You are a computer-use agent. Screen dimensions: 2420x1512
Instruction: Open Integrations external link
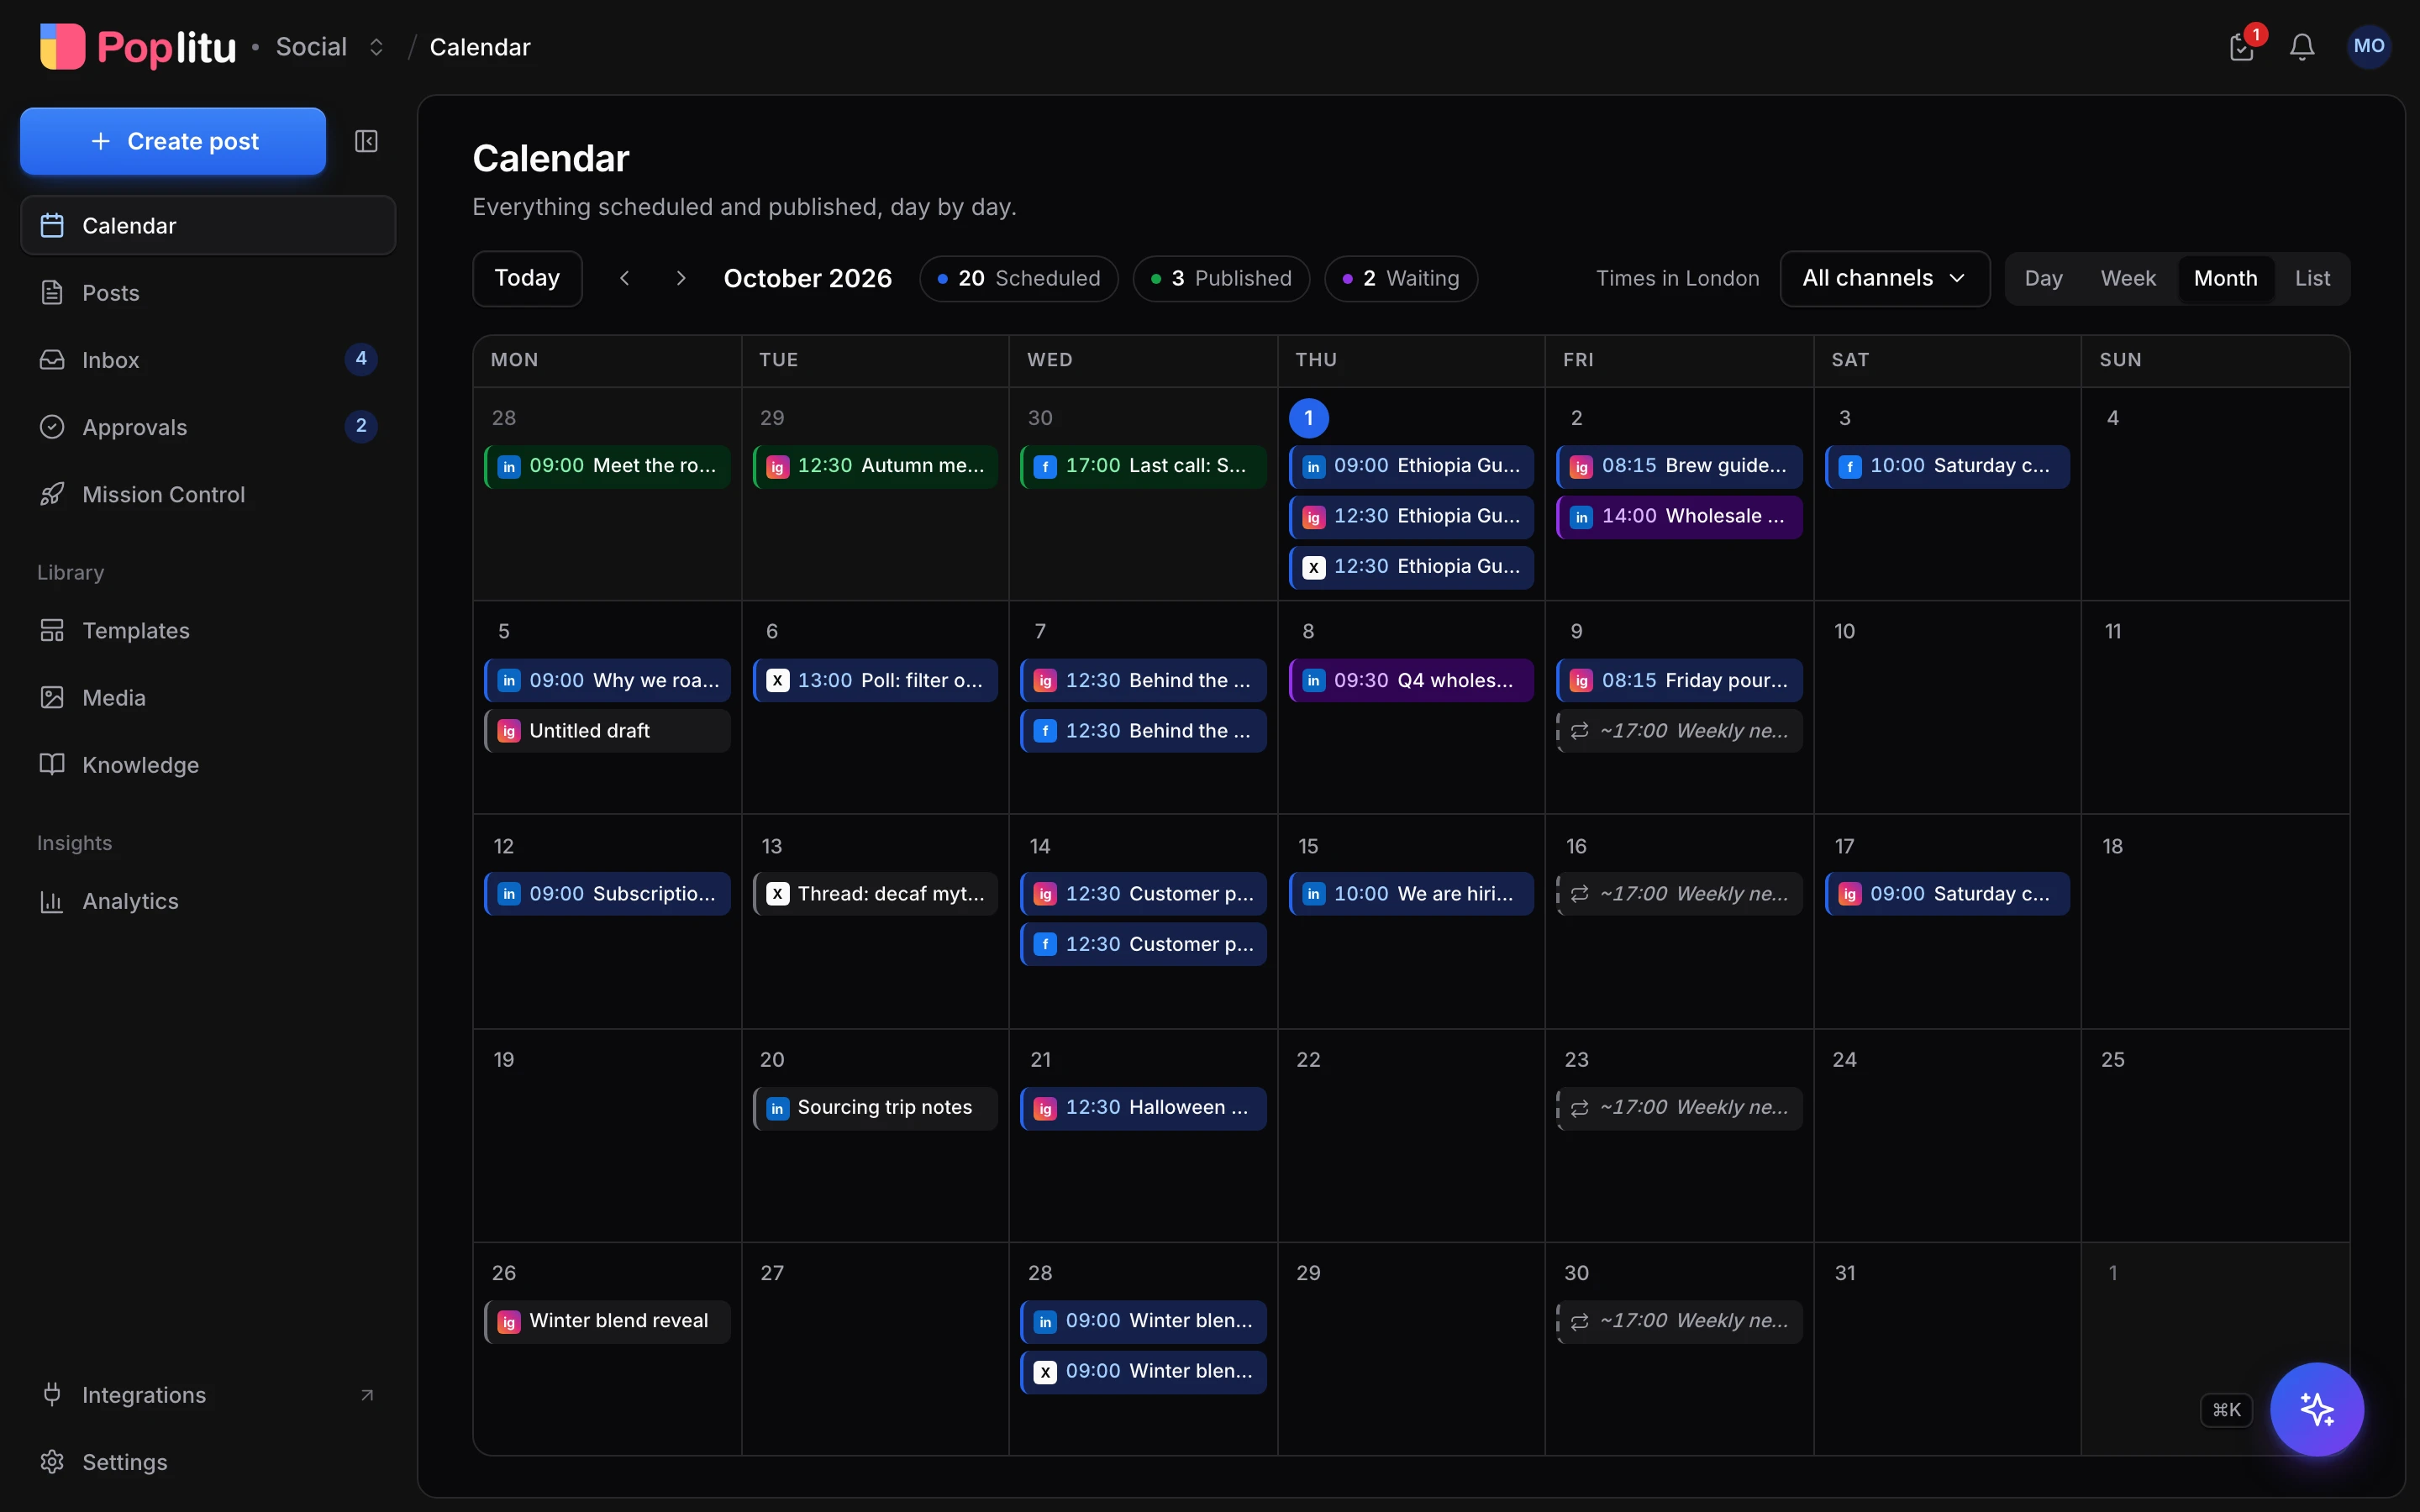[208, 1394]
